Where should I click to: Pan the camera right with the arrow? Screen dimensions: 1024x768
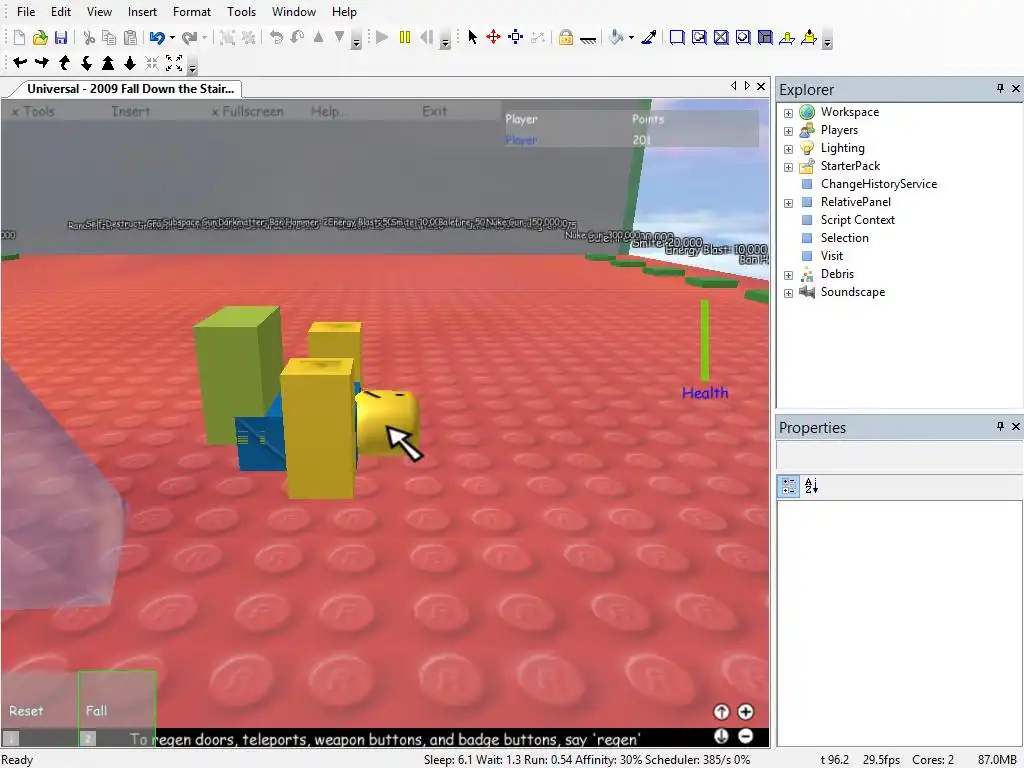pyautogui.click(x=42, y=63)
